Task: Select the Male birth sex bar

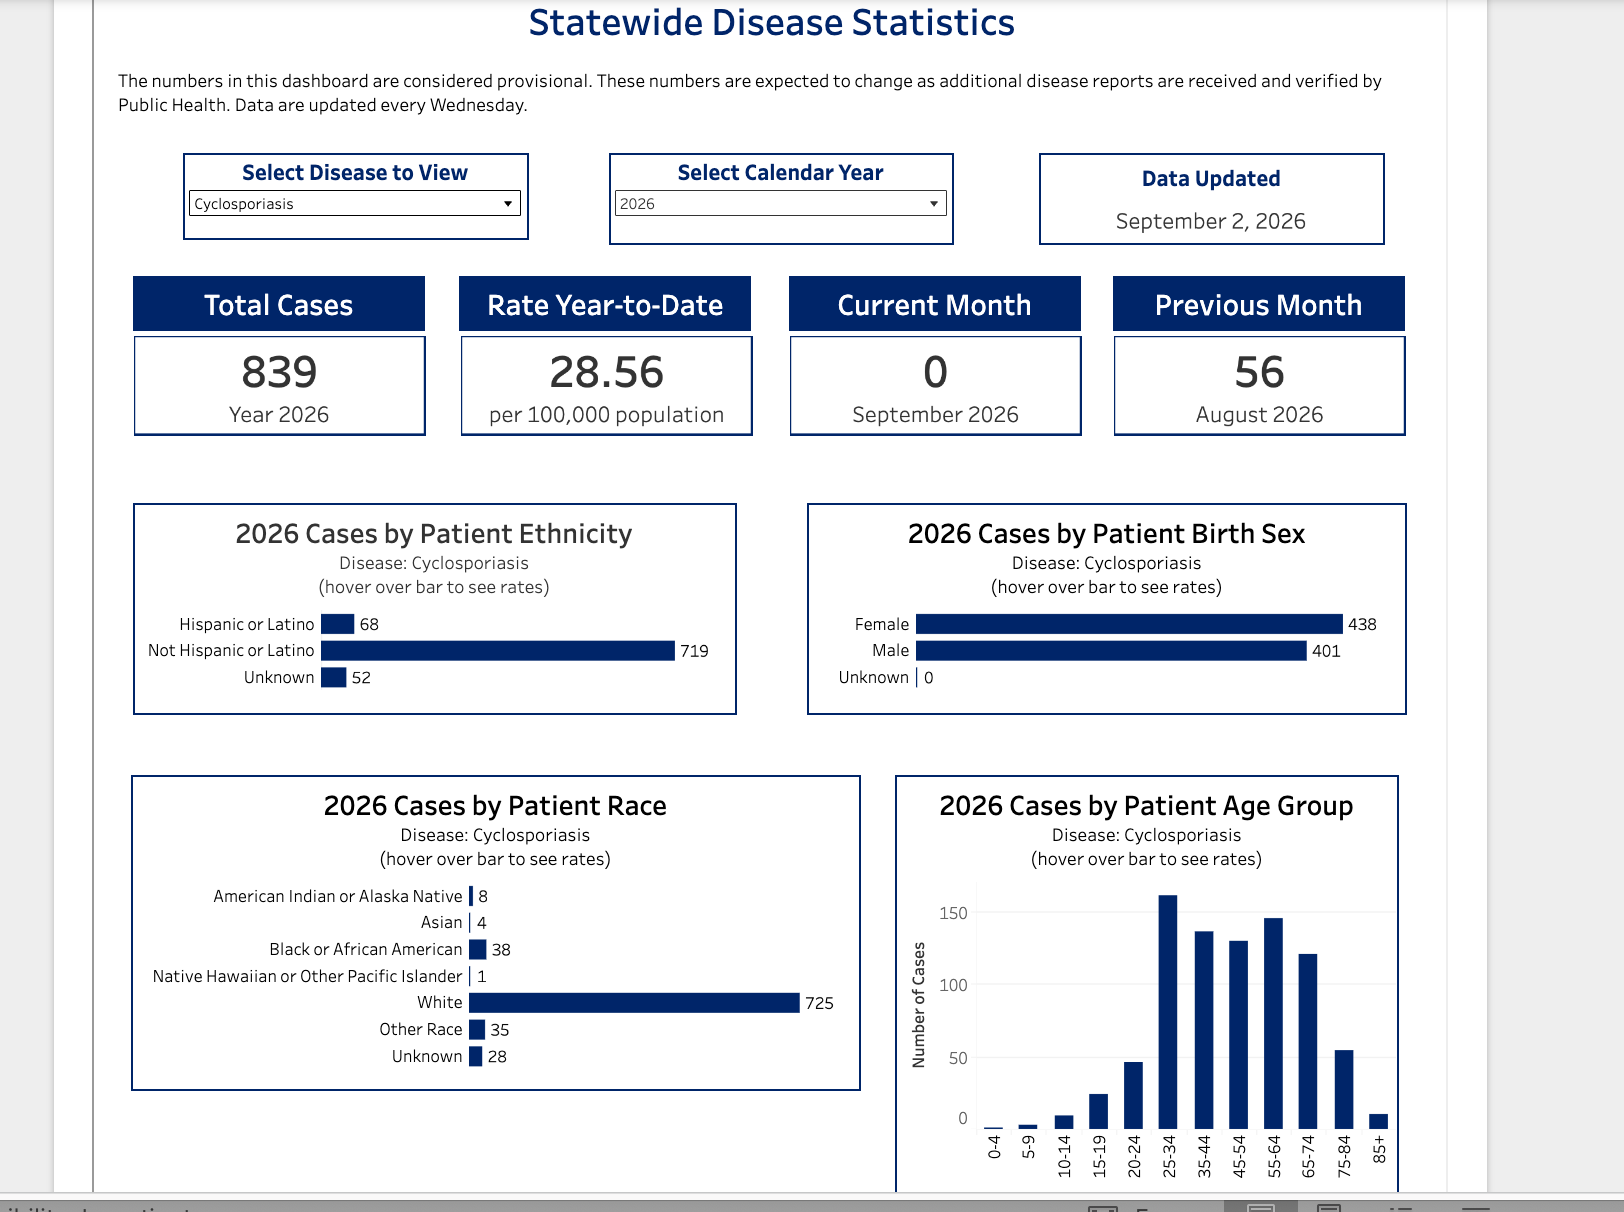Action: tap(1111, 650)
